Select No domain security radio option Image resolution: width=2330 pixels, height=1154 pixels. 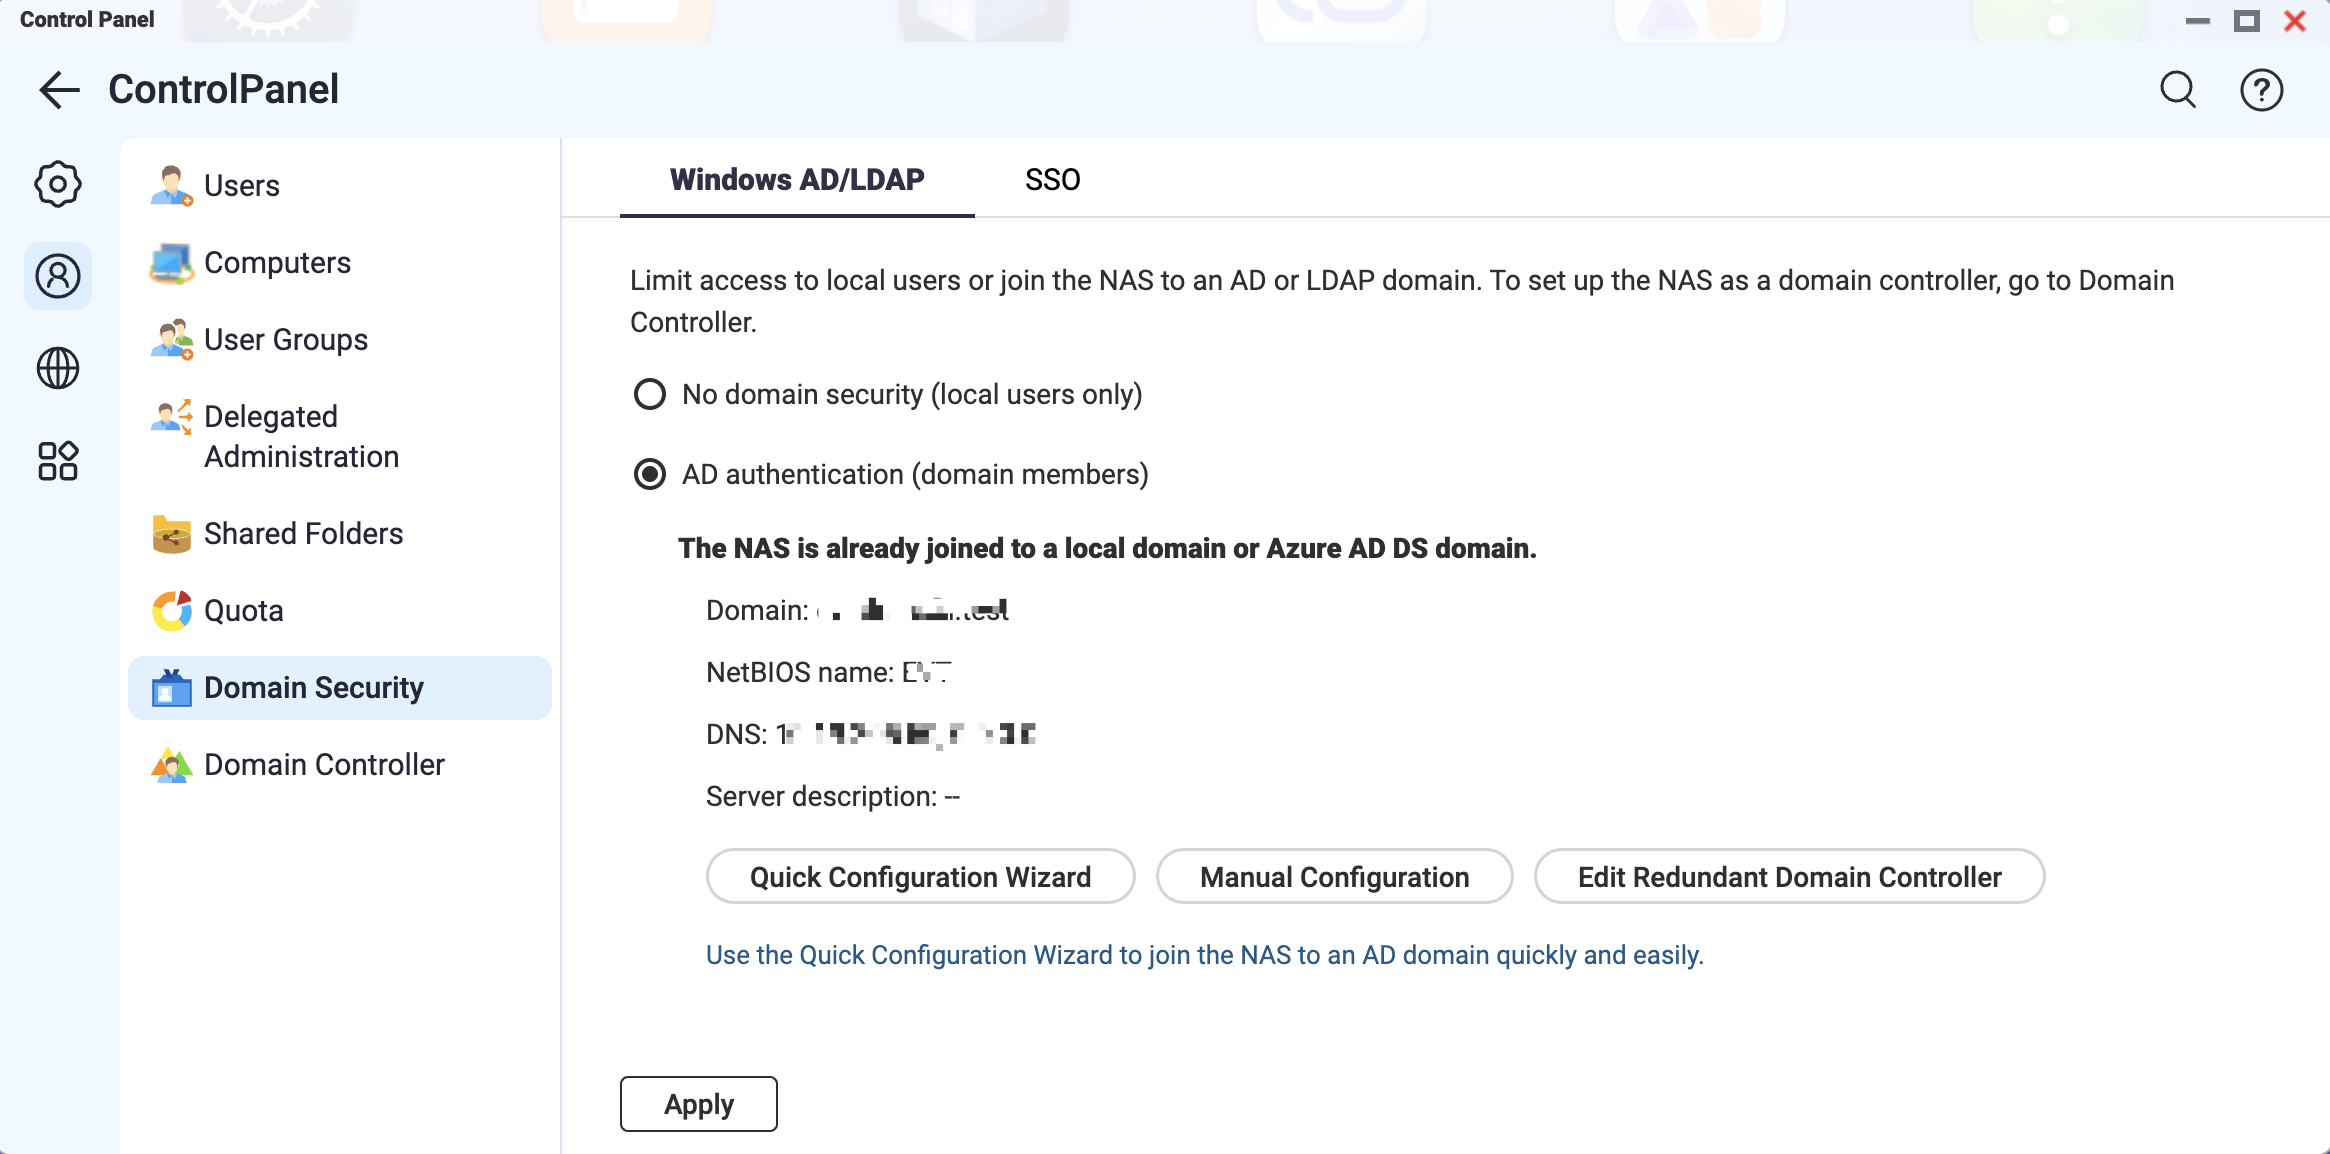click(x=650, y=394)
